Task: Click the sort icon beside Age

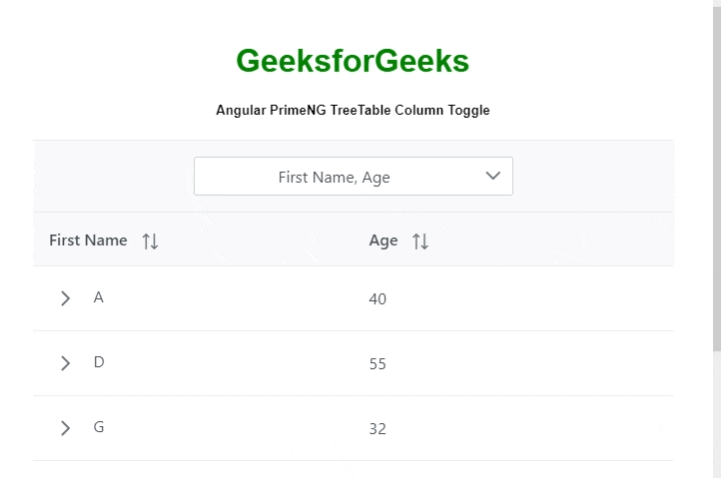Action: (420, 241)
